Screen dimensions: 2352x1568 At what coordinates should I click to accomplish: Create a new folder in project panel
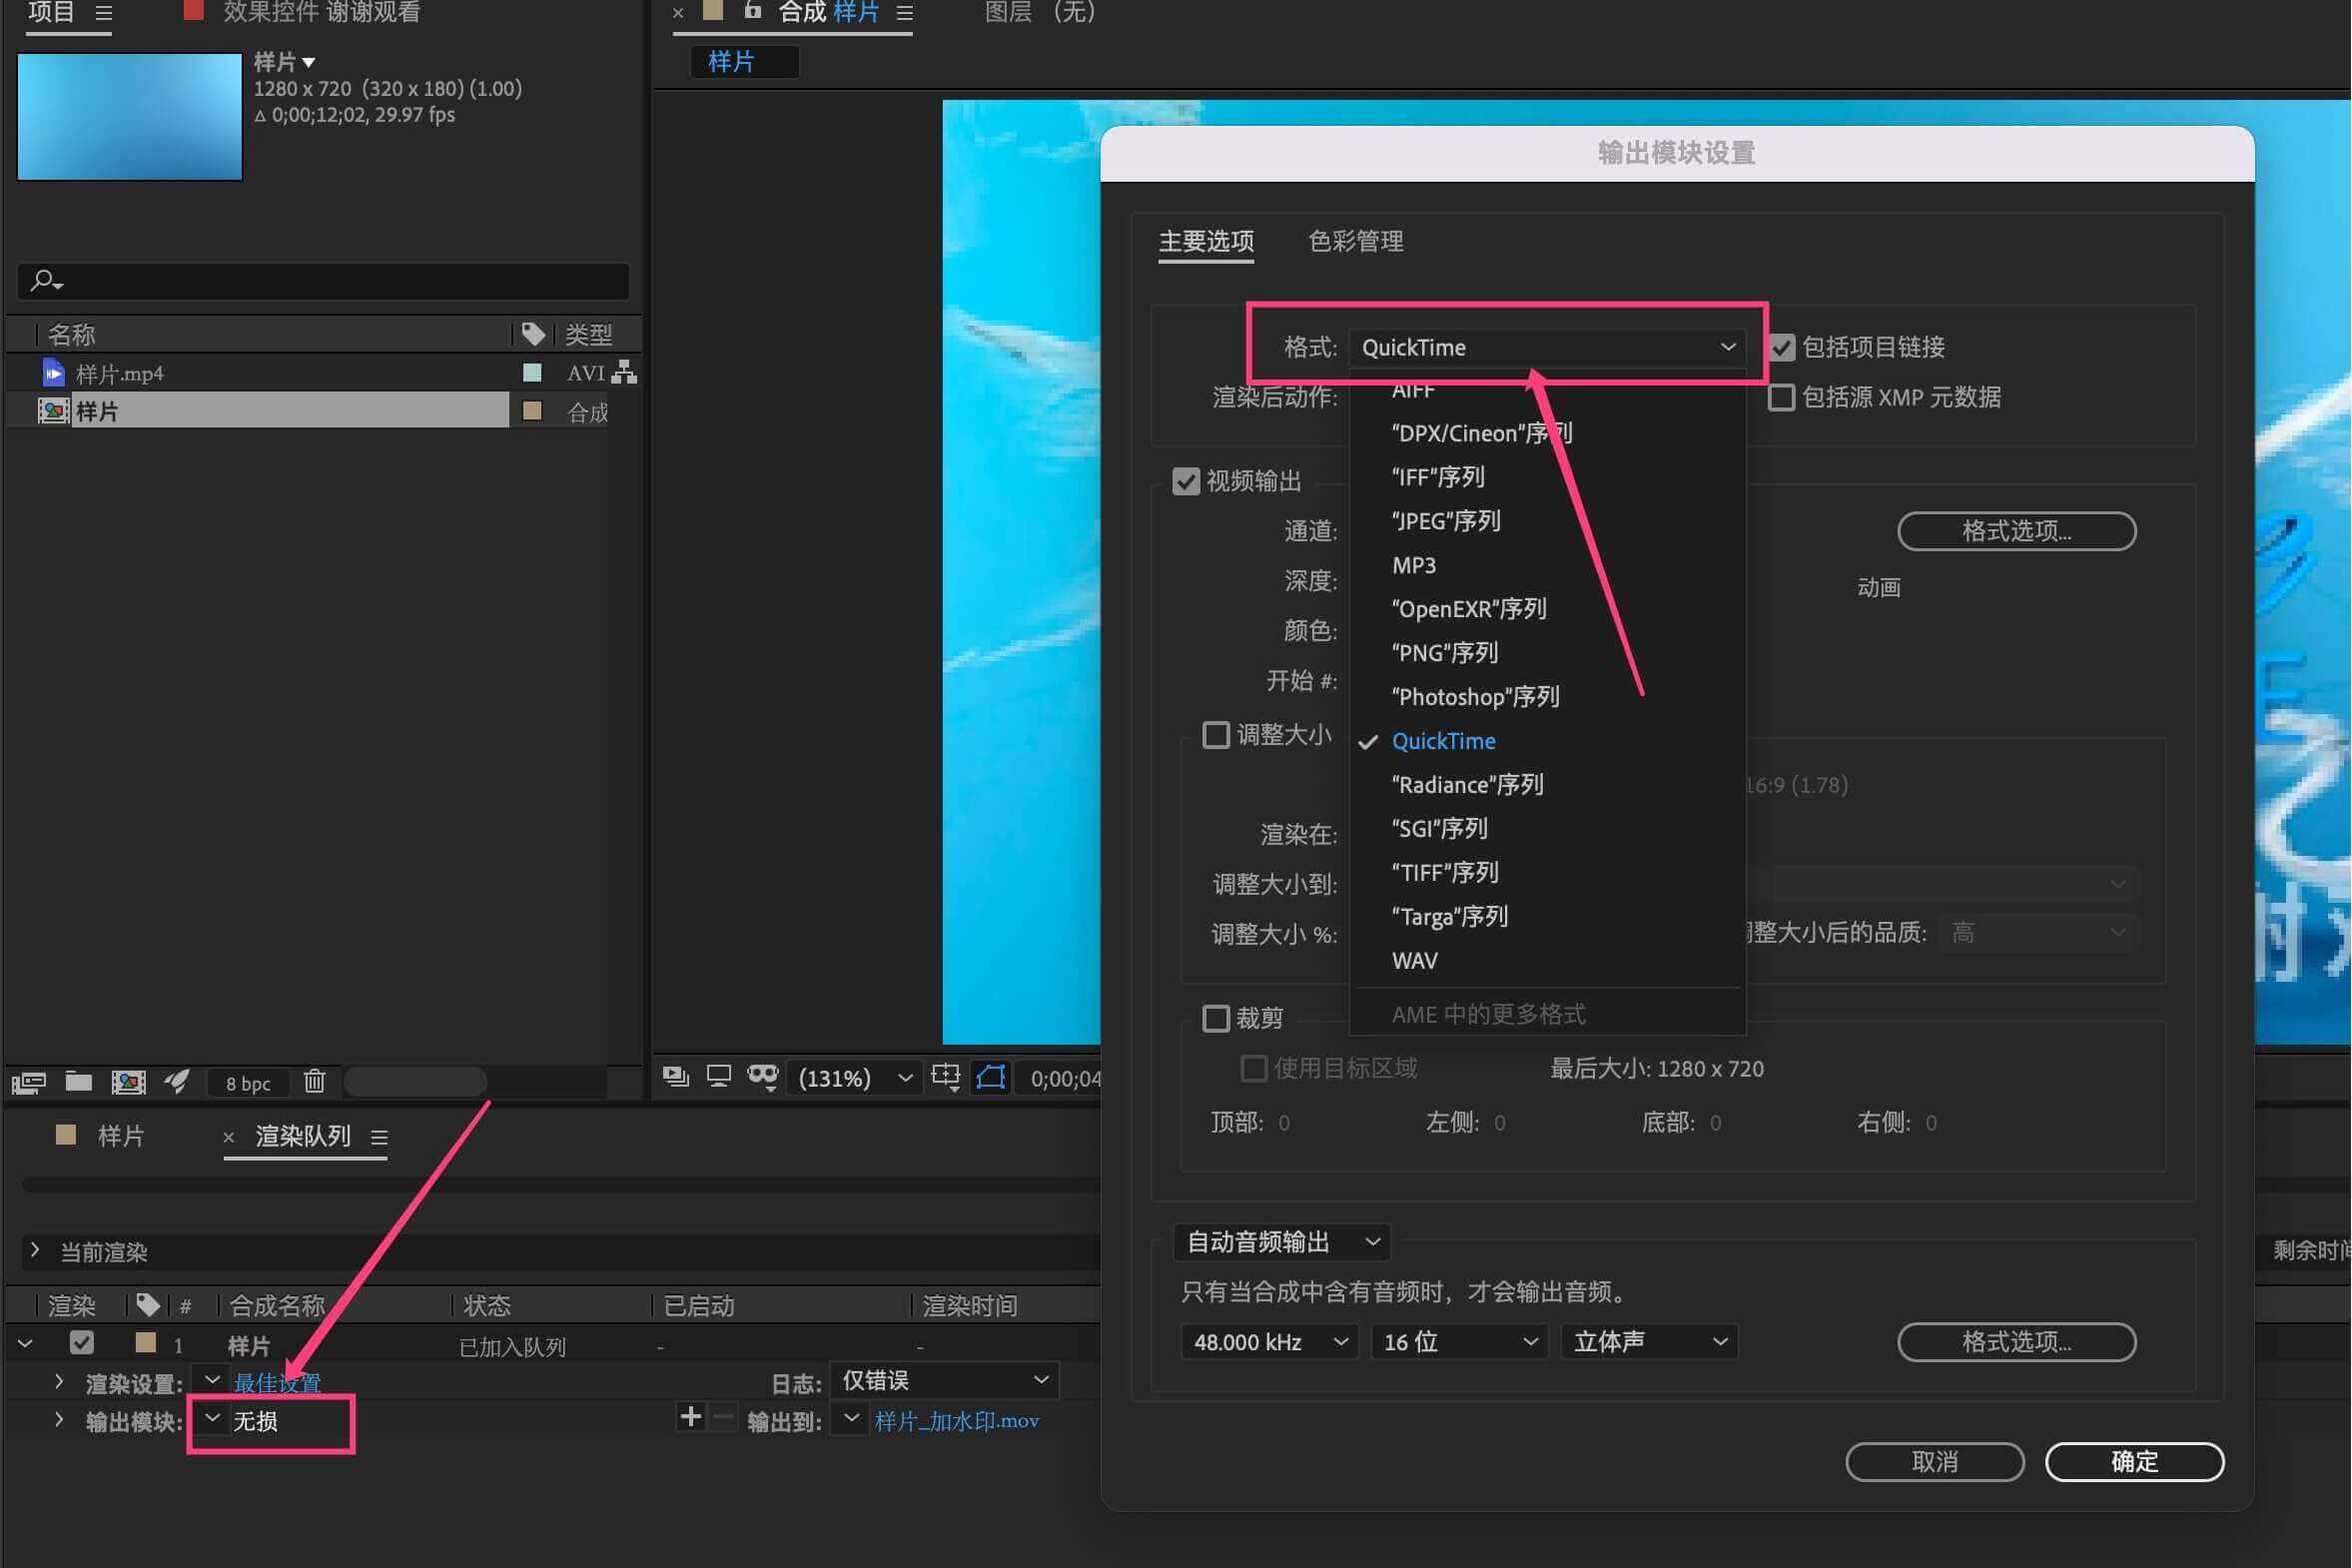coord(78,1081)
